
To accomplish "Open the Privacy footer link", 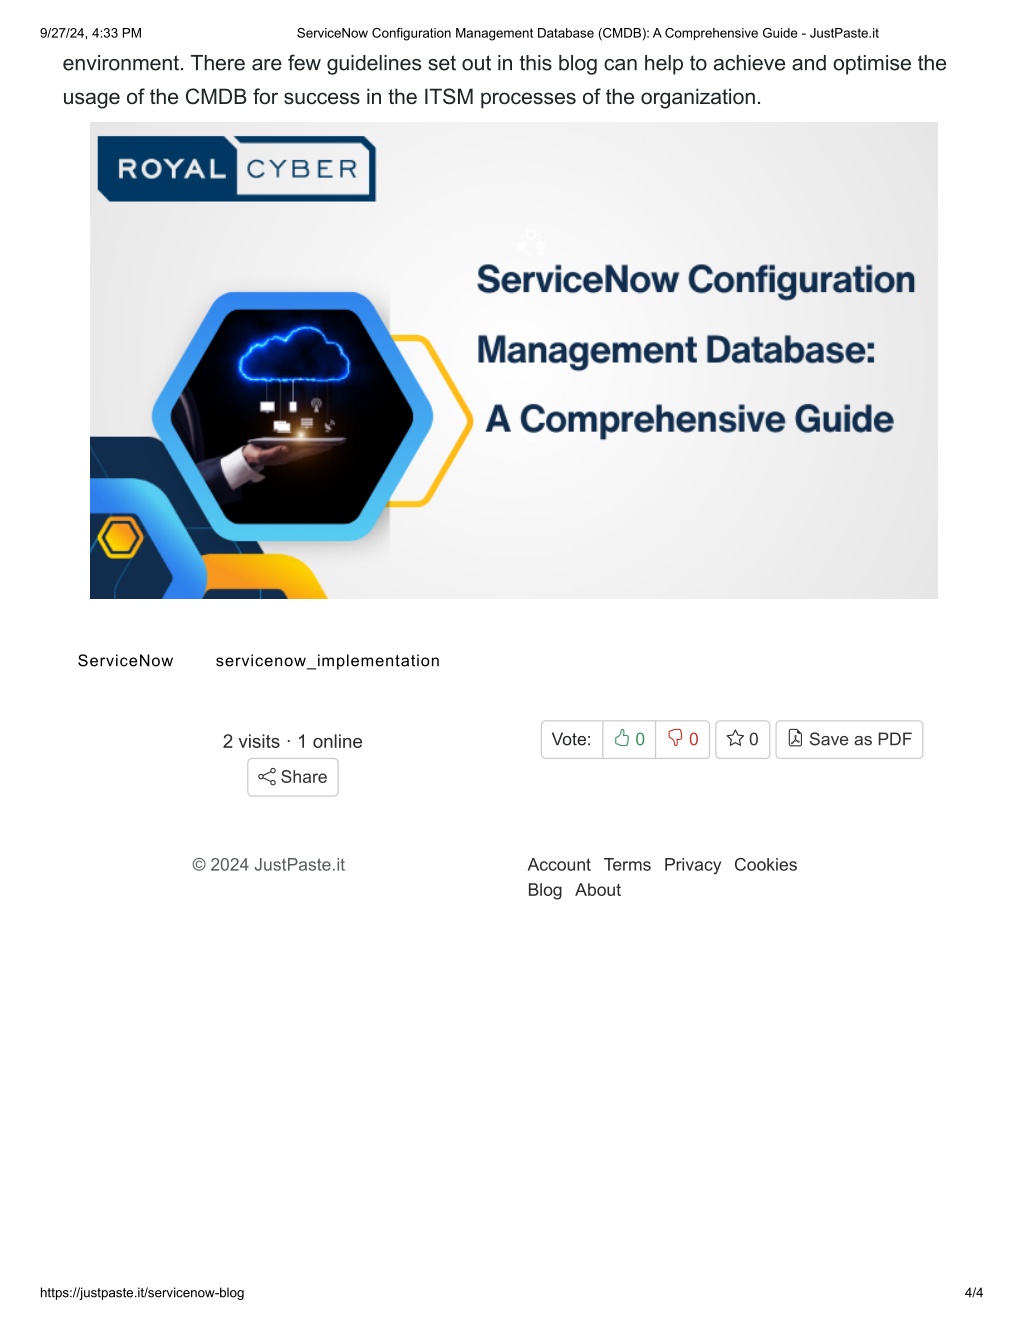I will pos(692,865).
